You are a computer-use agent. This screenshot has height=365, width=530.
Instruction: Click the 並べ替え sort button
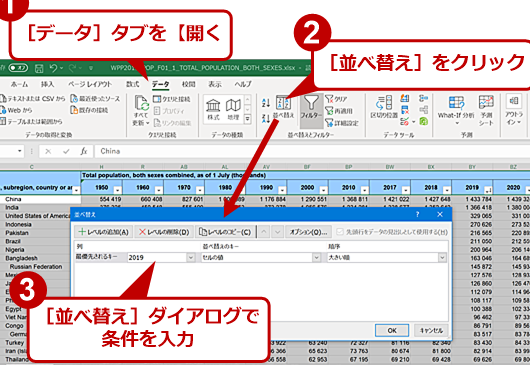click(x=283, y=107)
